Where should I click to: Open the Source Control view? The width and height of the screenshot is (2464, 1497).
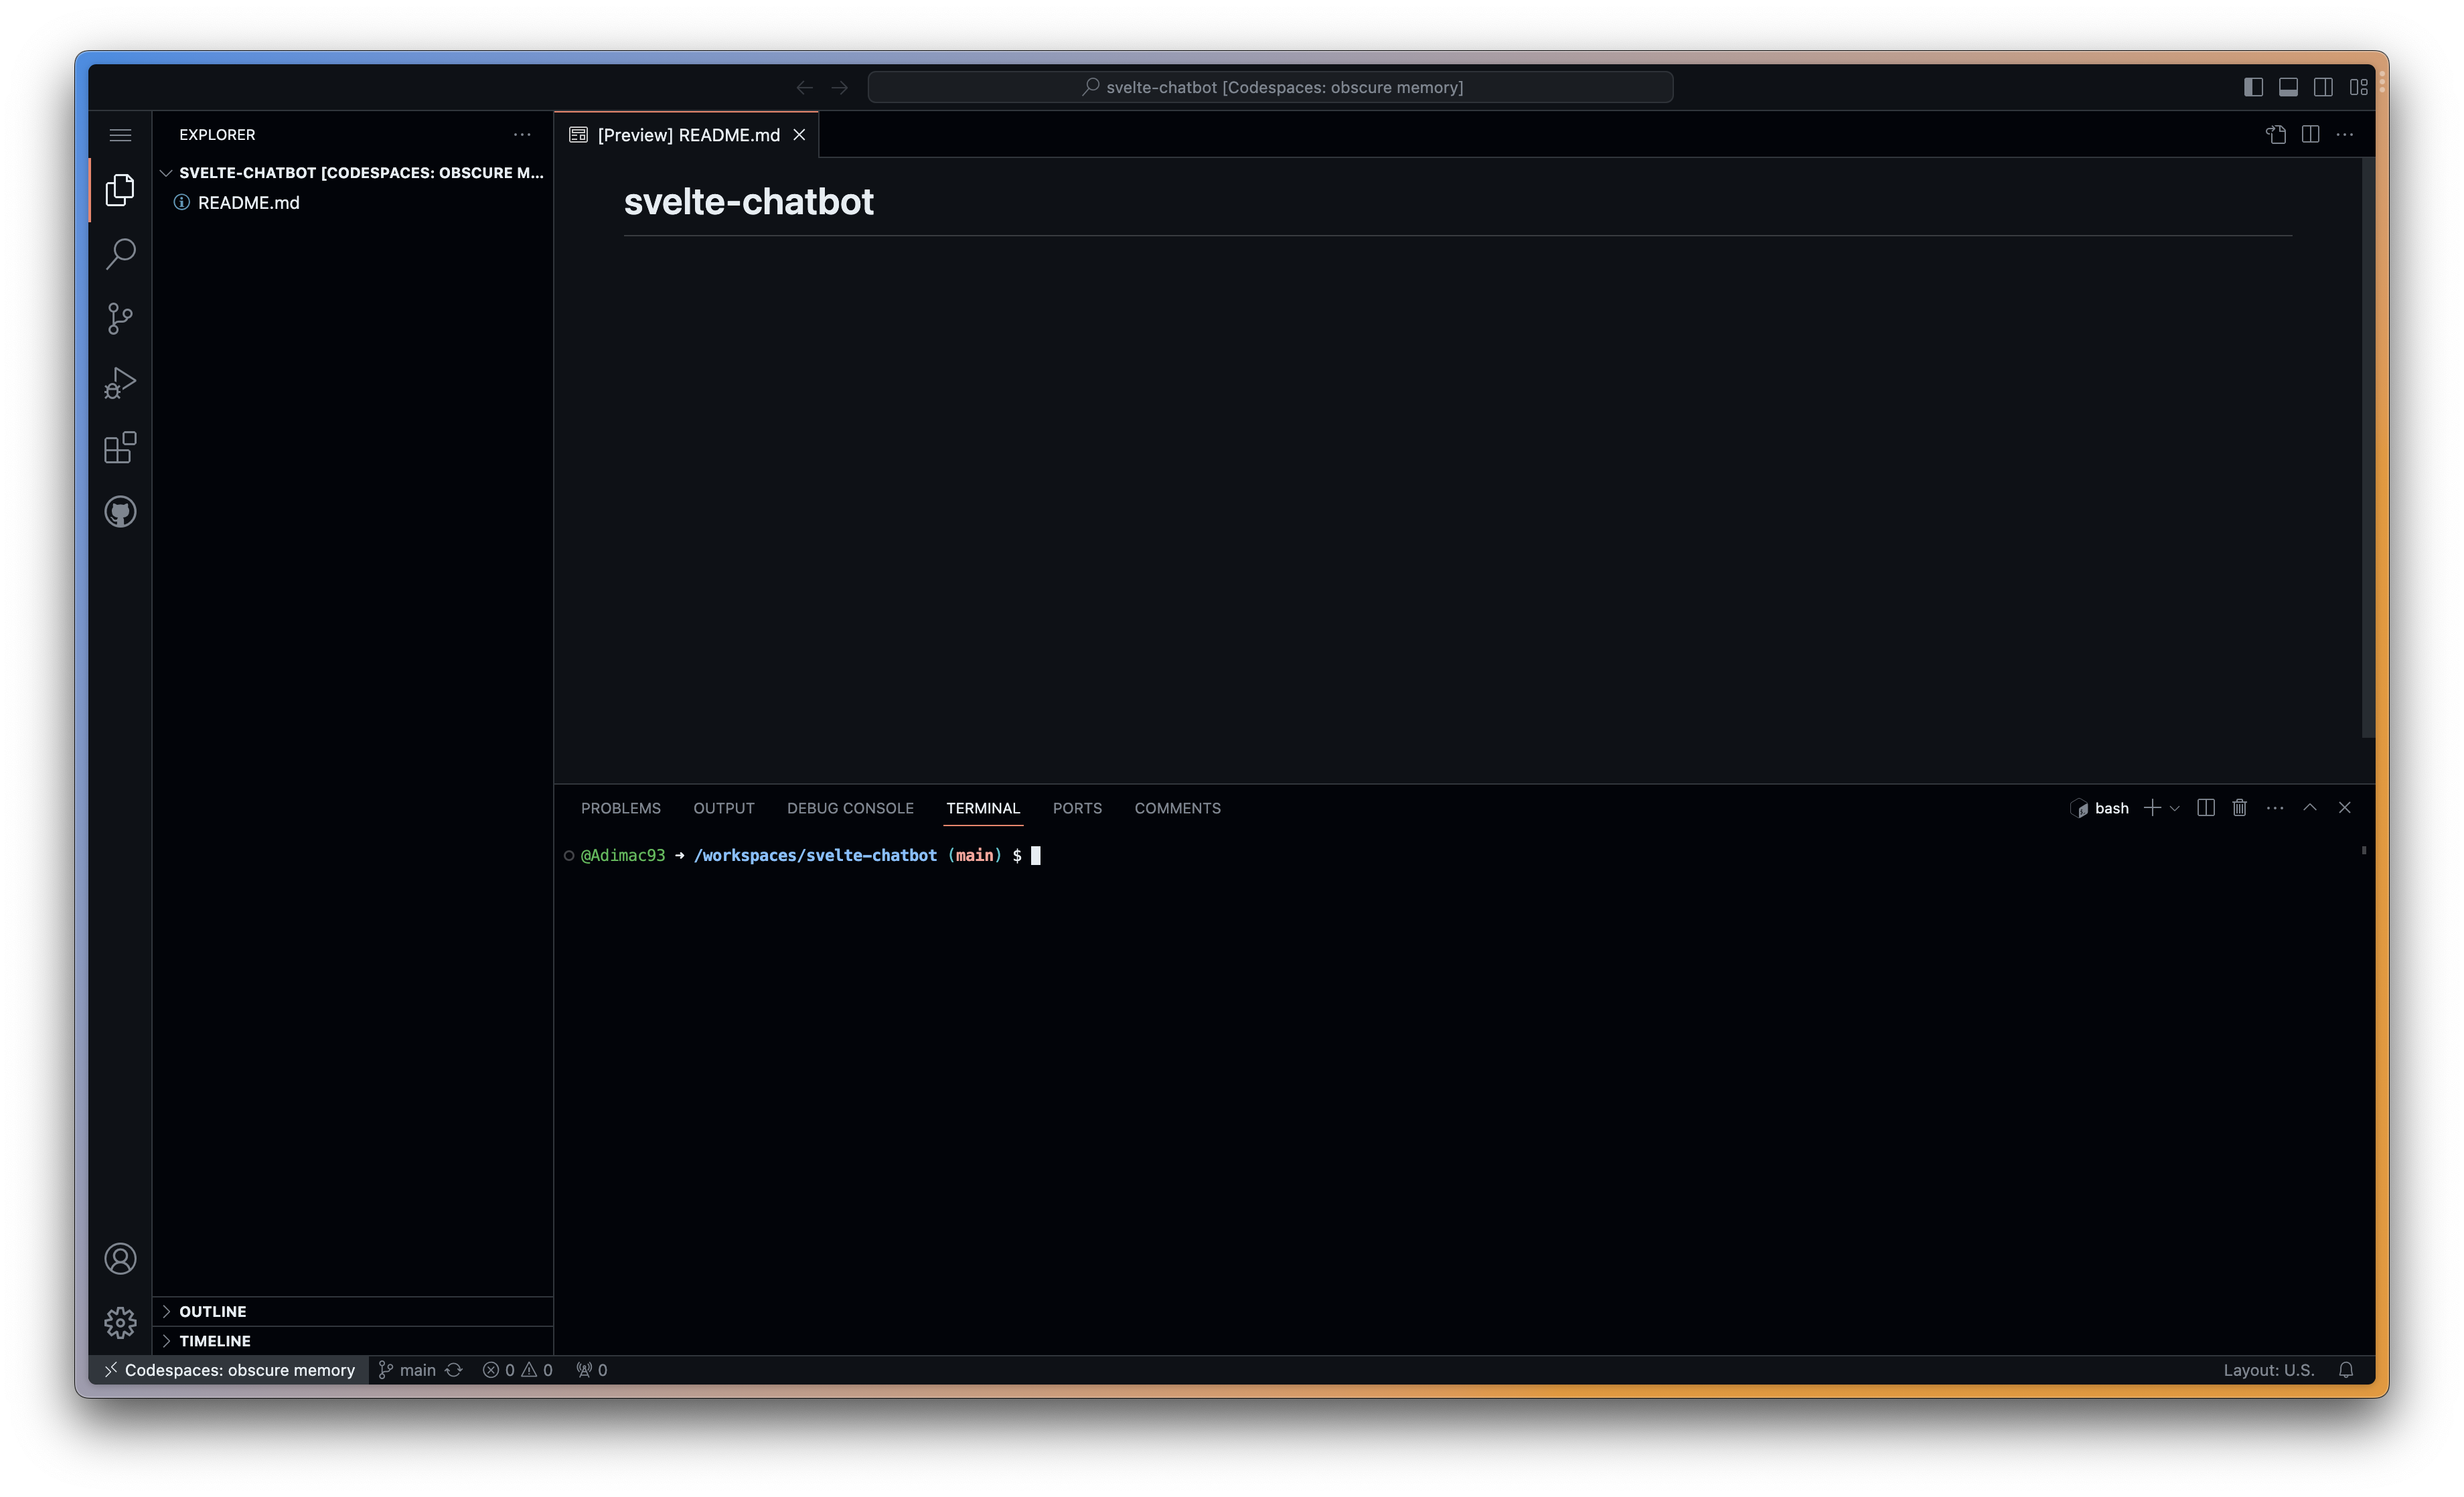click(x=120, y=318)
